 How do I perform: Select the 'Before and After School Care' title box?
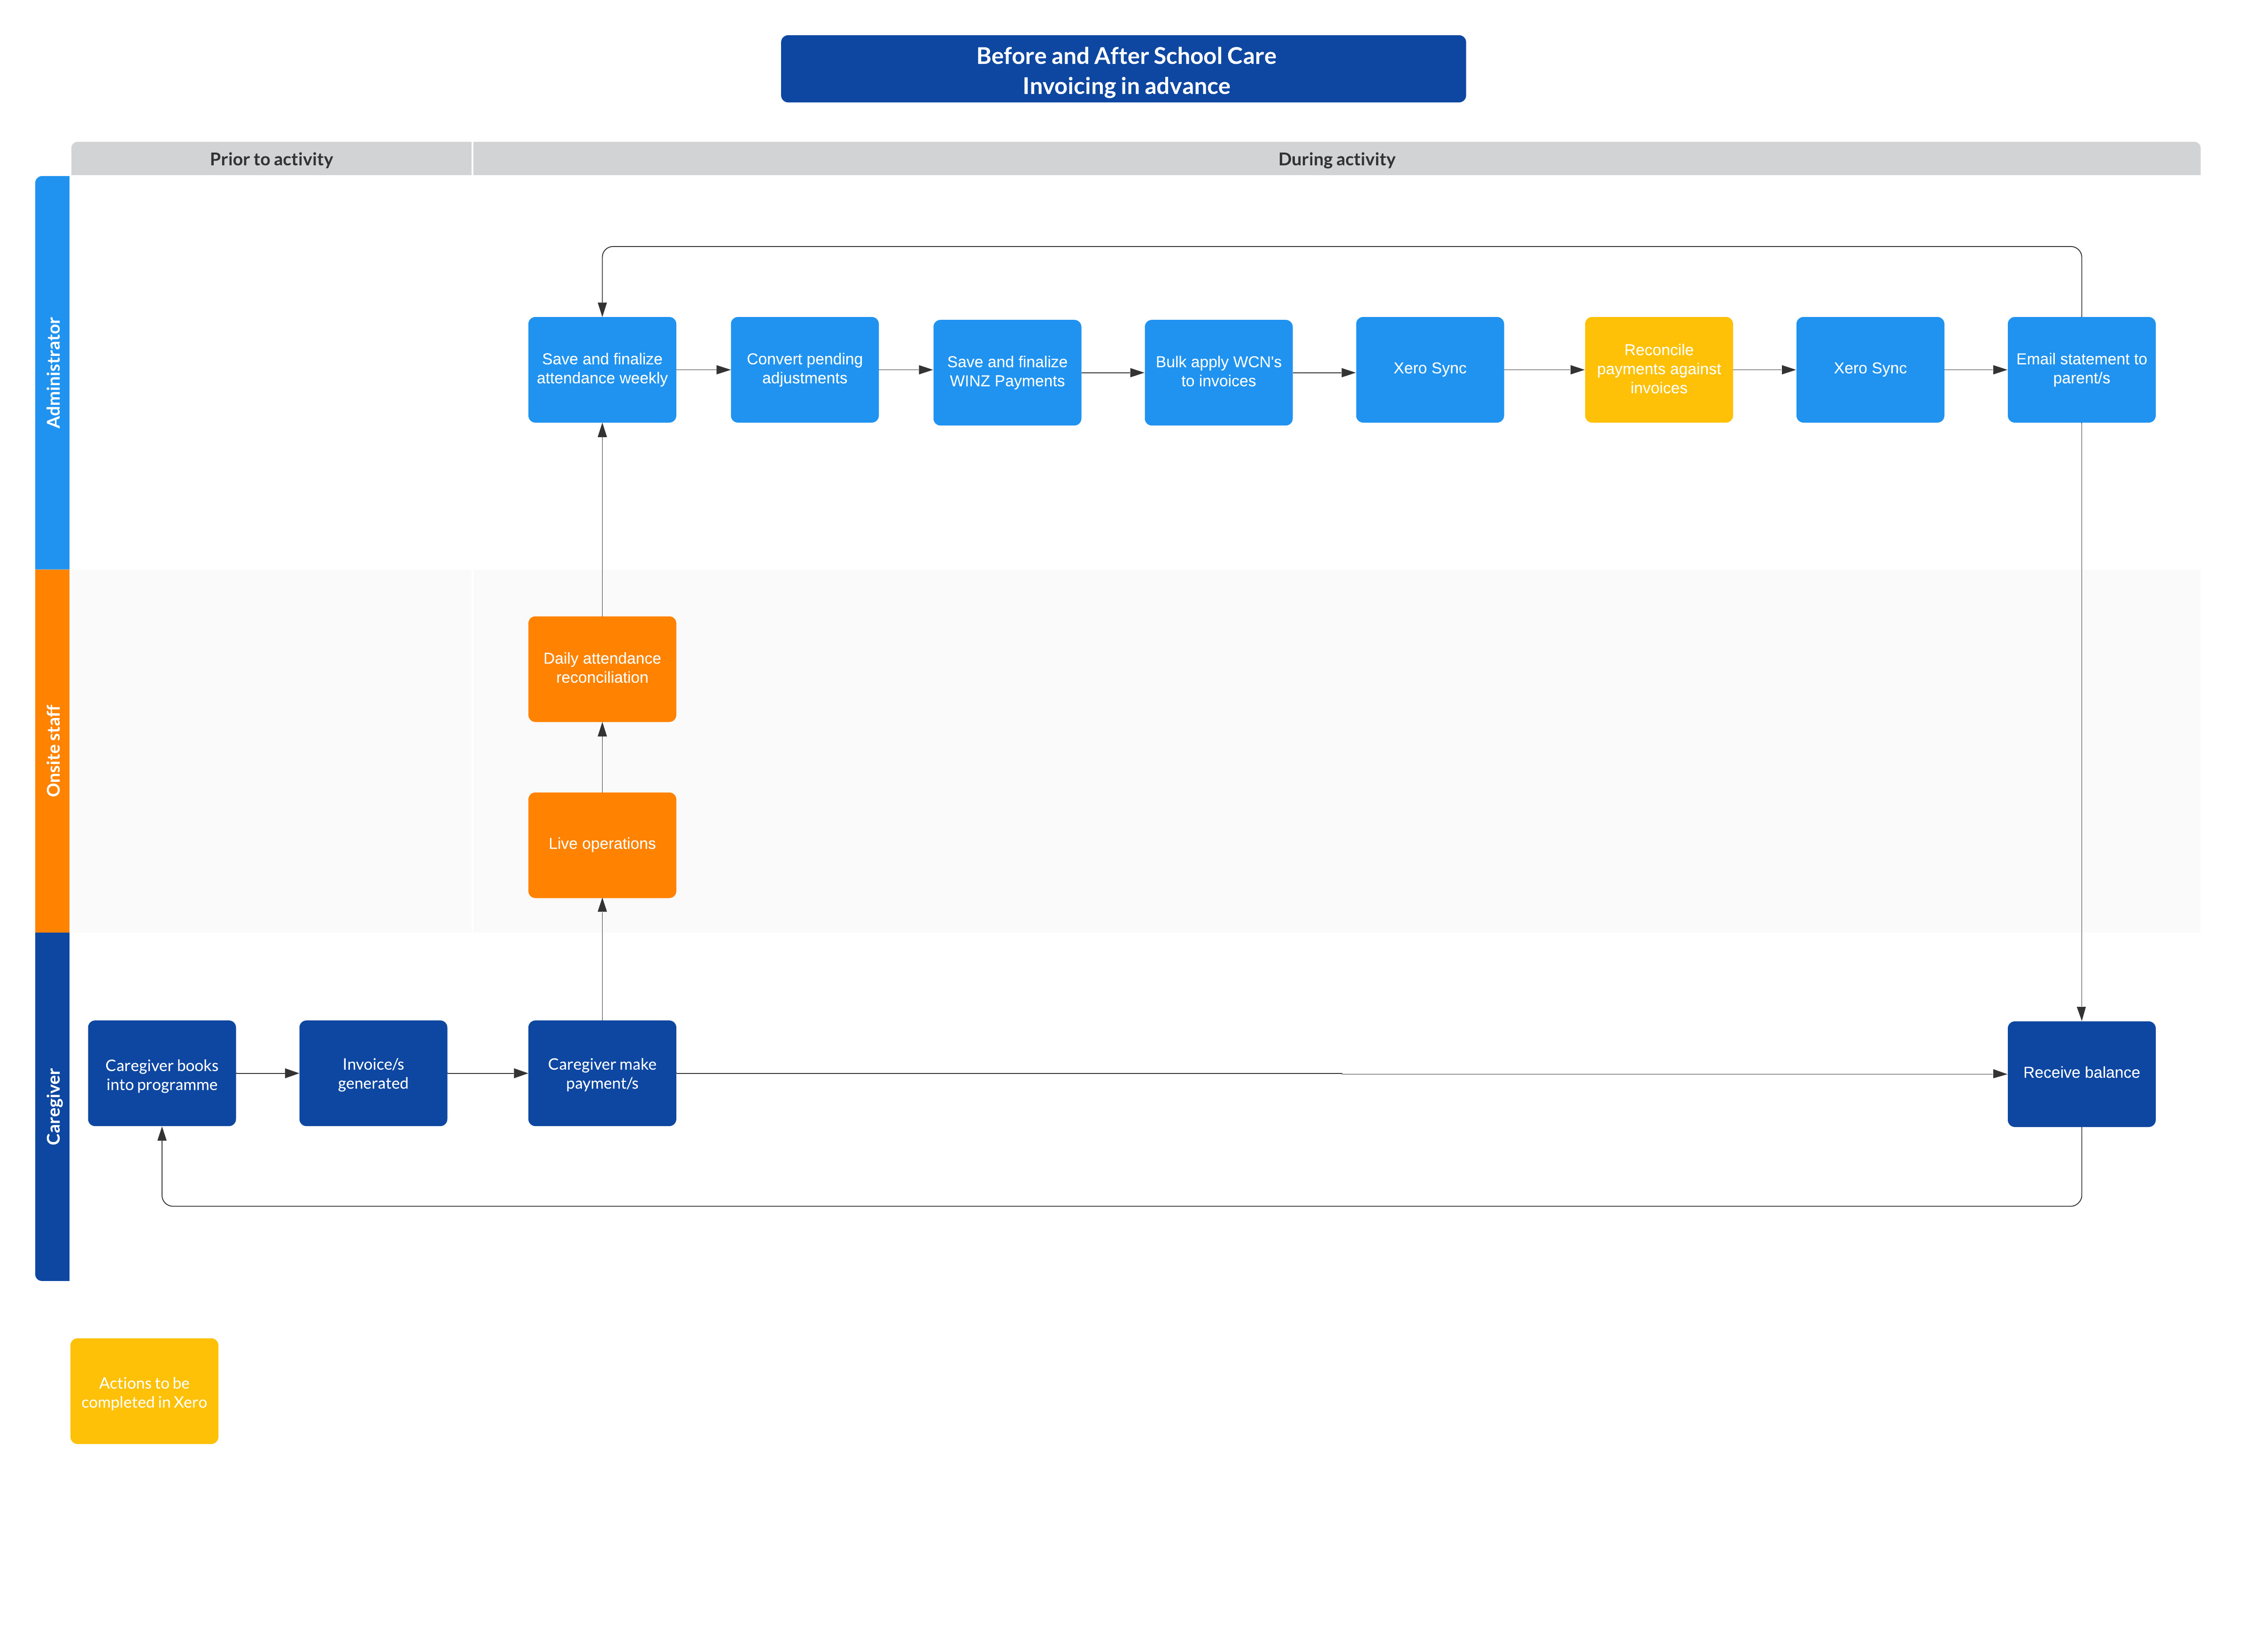[1122, 69]
